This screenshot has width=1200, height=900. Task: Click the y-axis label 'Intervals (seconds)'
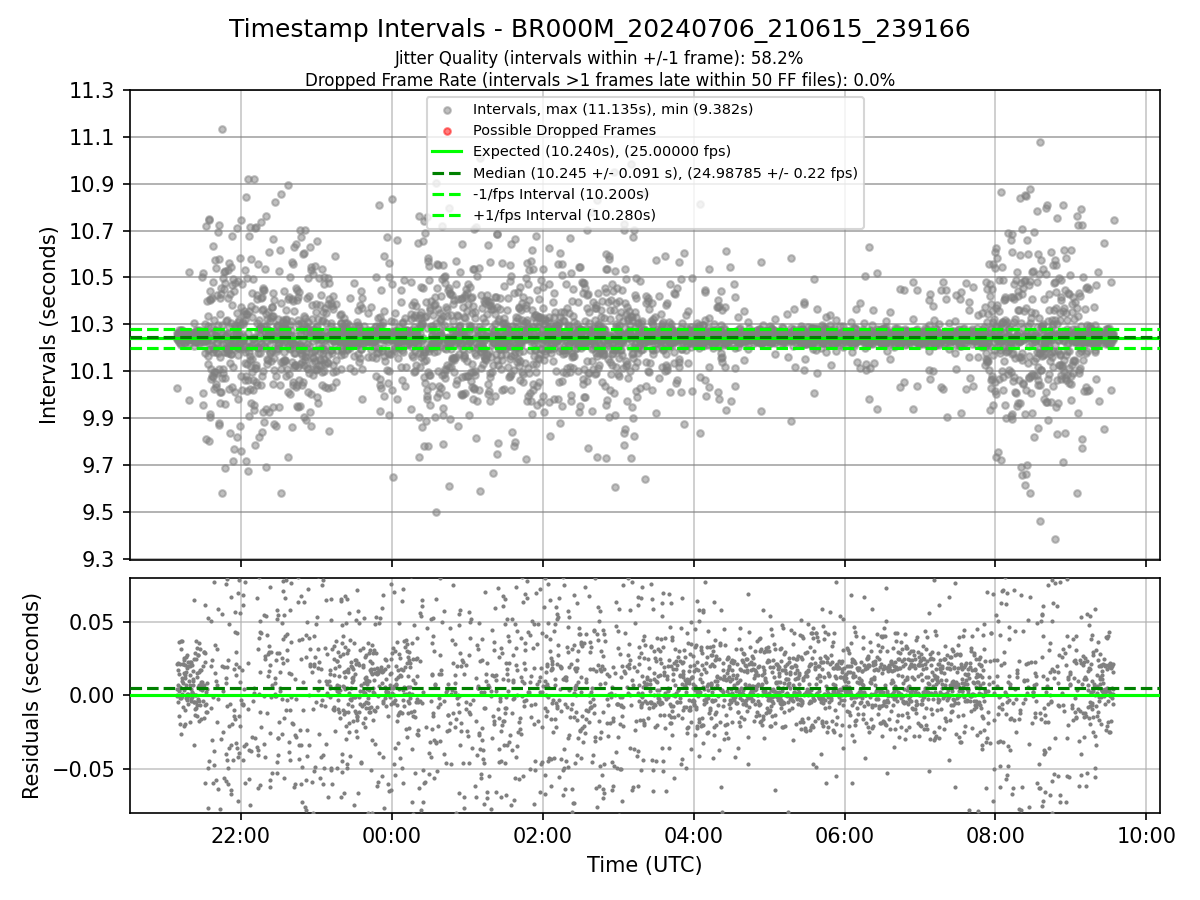tap(48, 325)
